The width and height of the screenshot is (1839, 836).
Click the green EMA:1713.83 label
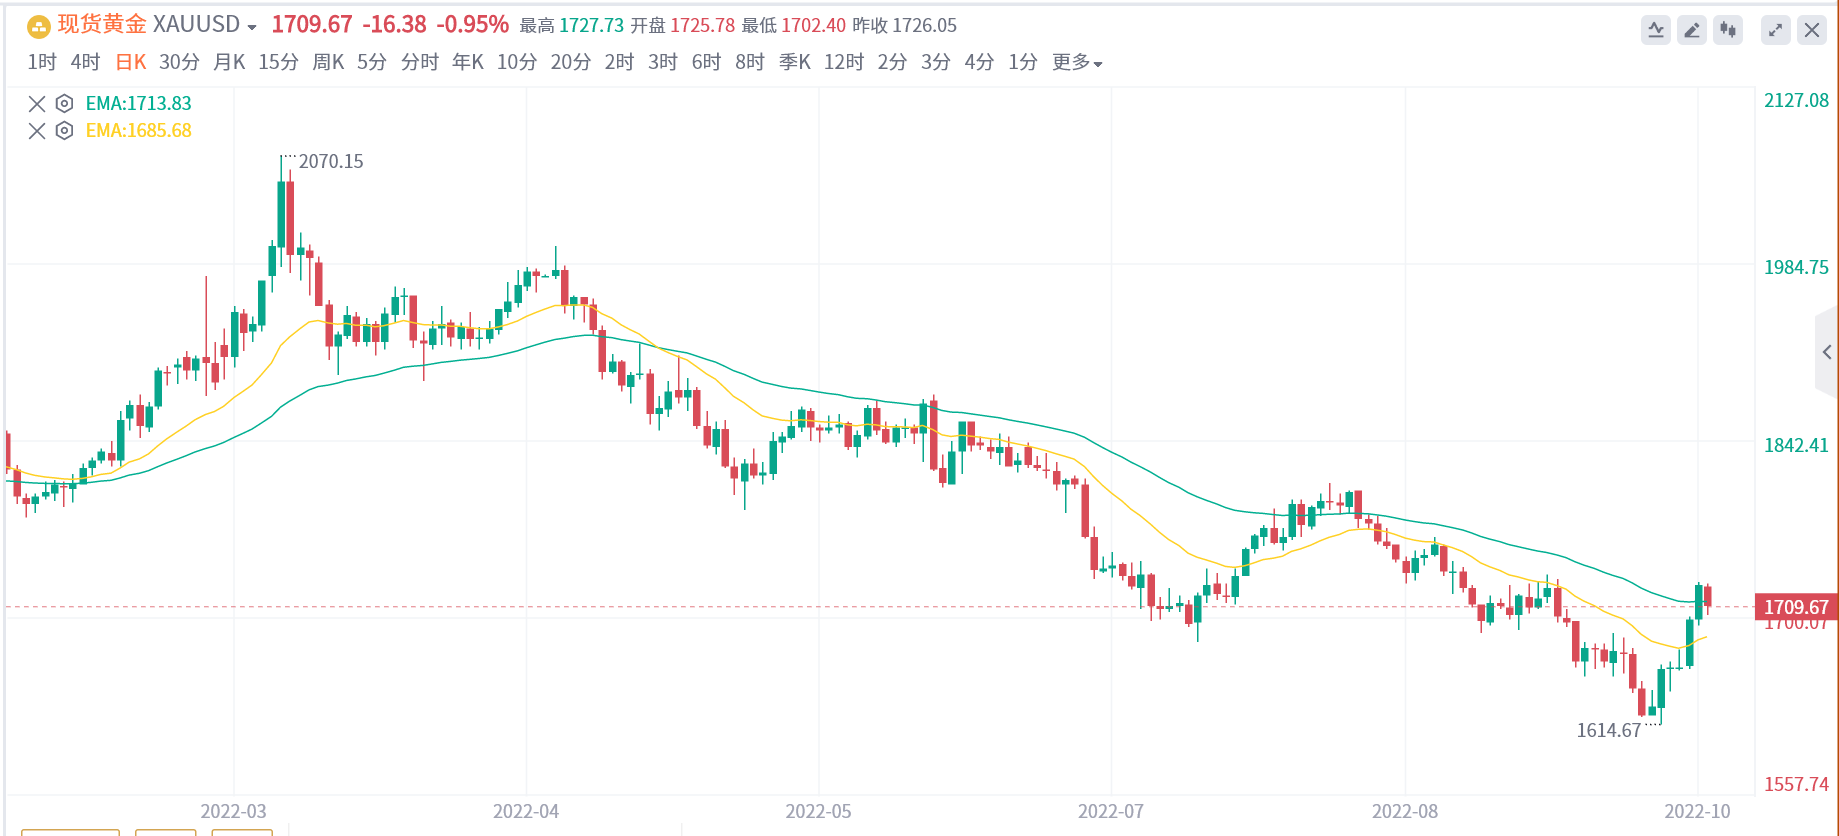click(138, 103)
